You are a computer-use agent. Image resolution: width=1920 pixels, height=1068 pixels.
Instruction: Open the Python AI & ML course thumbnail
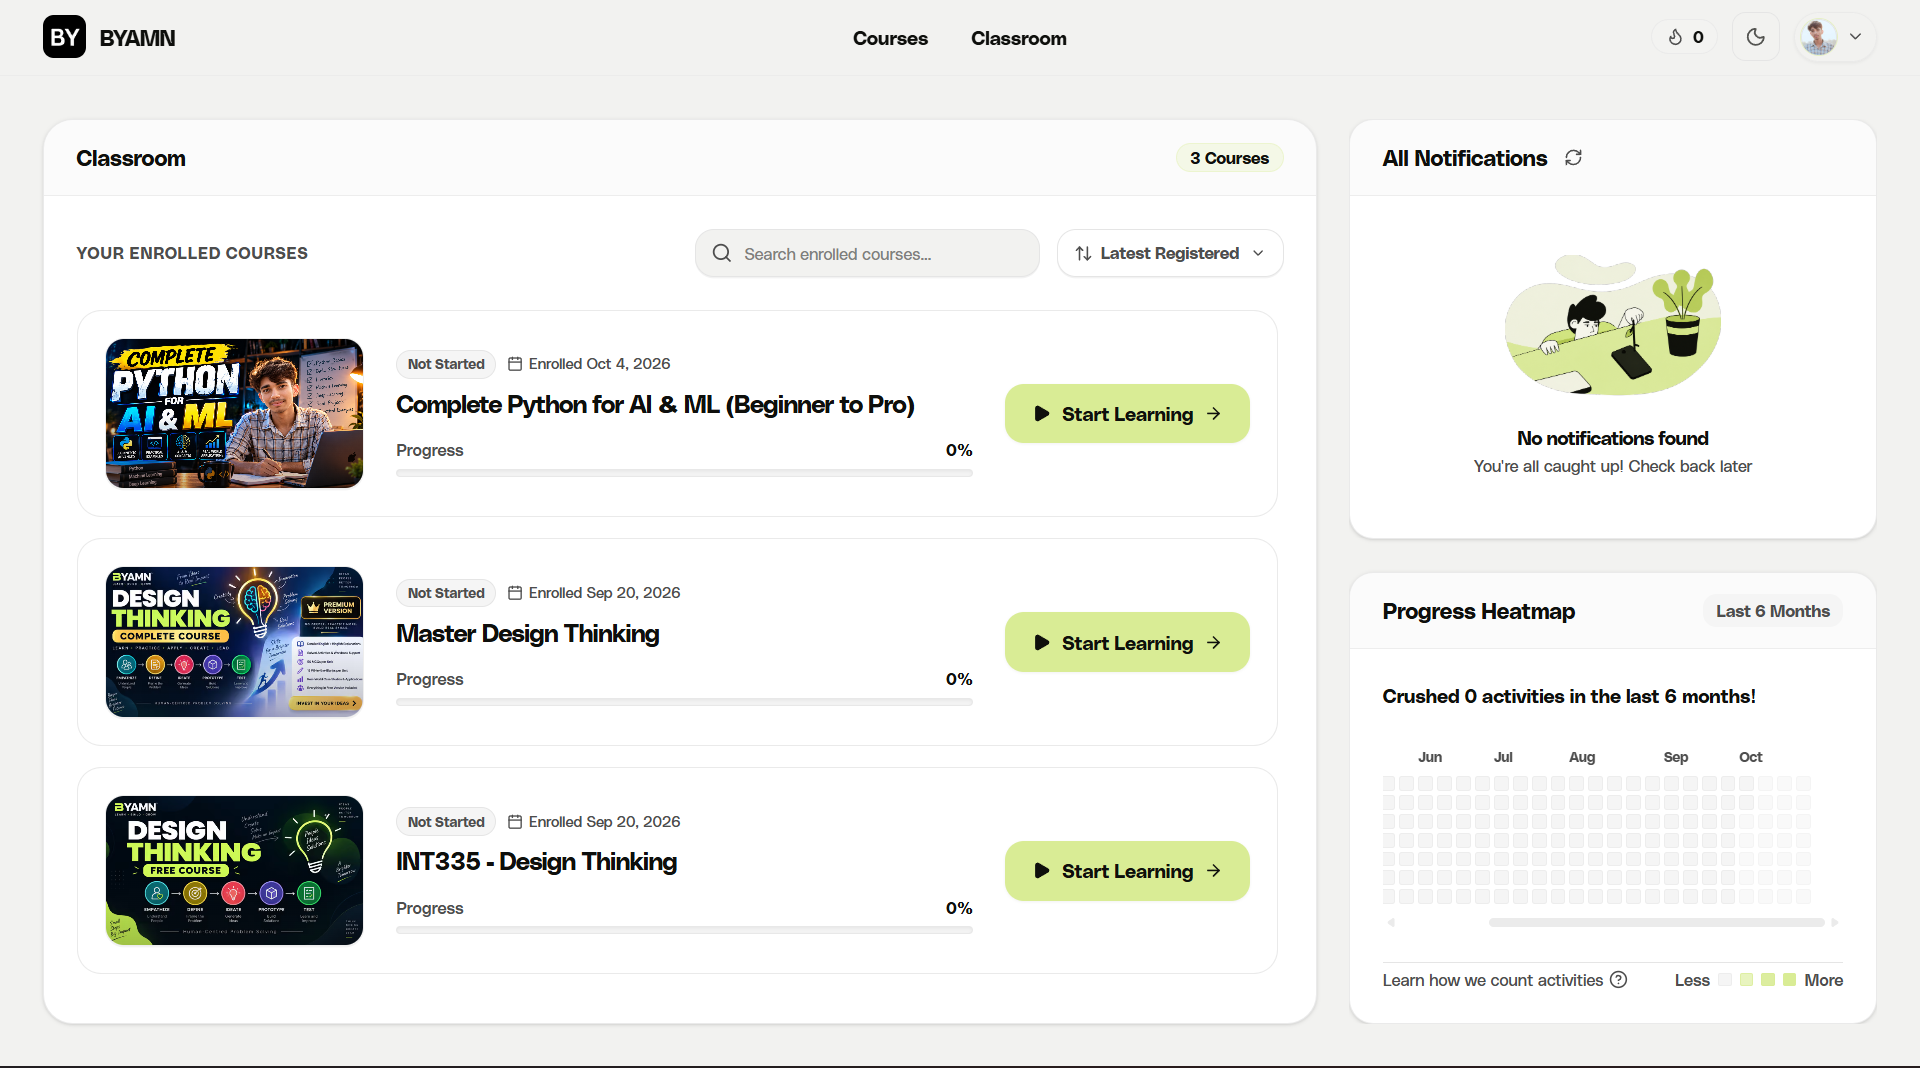[x=234, y=413]
